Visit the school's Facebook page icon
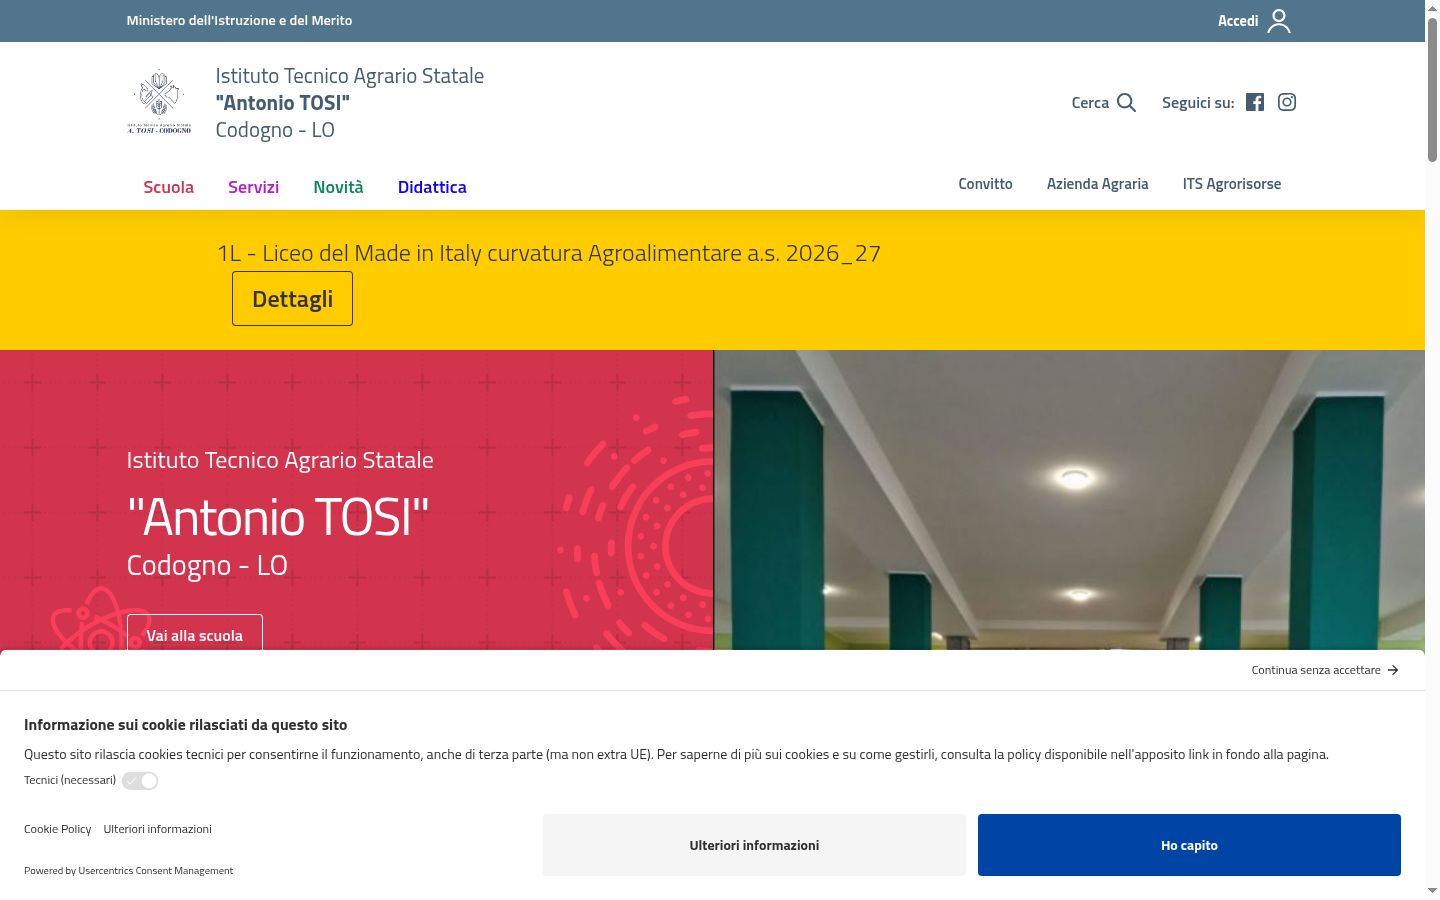 click(1255, 102)
